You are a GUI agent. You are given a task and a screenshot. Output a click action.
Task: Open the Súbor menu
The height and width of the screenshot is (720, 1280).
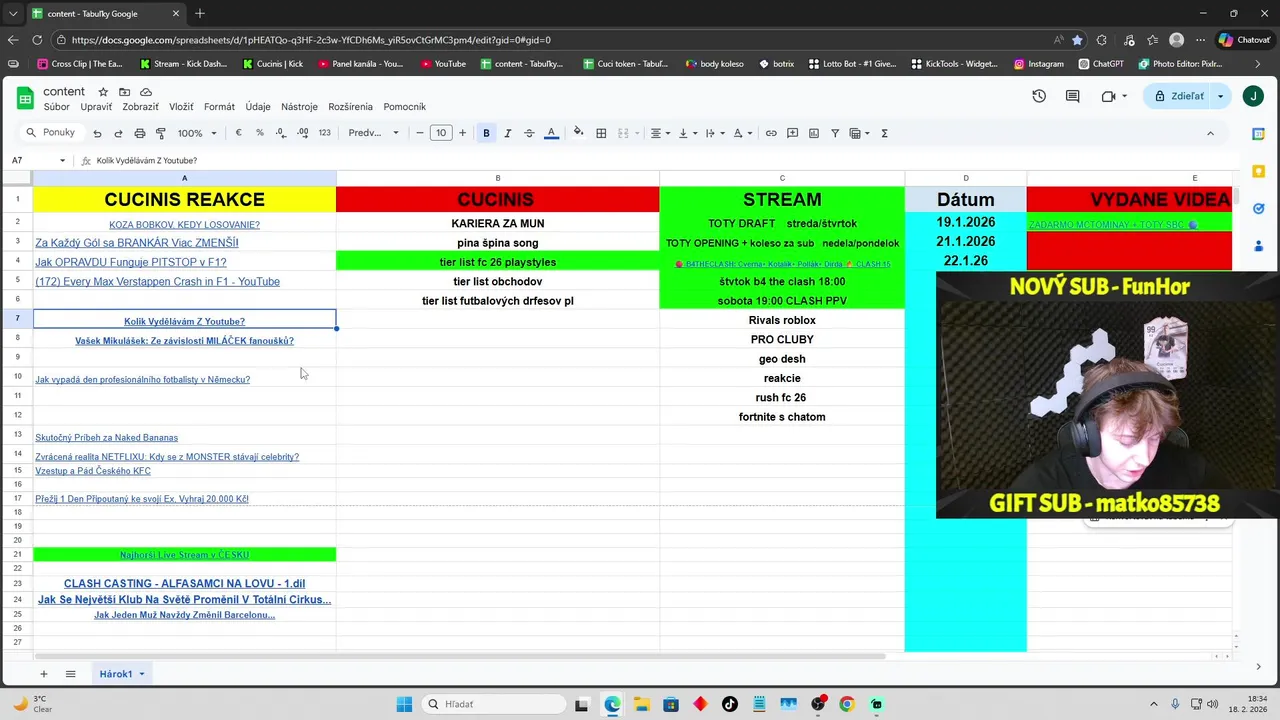[x=56, y=107]
